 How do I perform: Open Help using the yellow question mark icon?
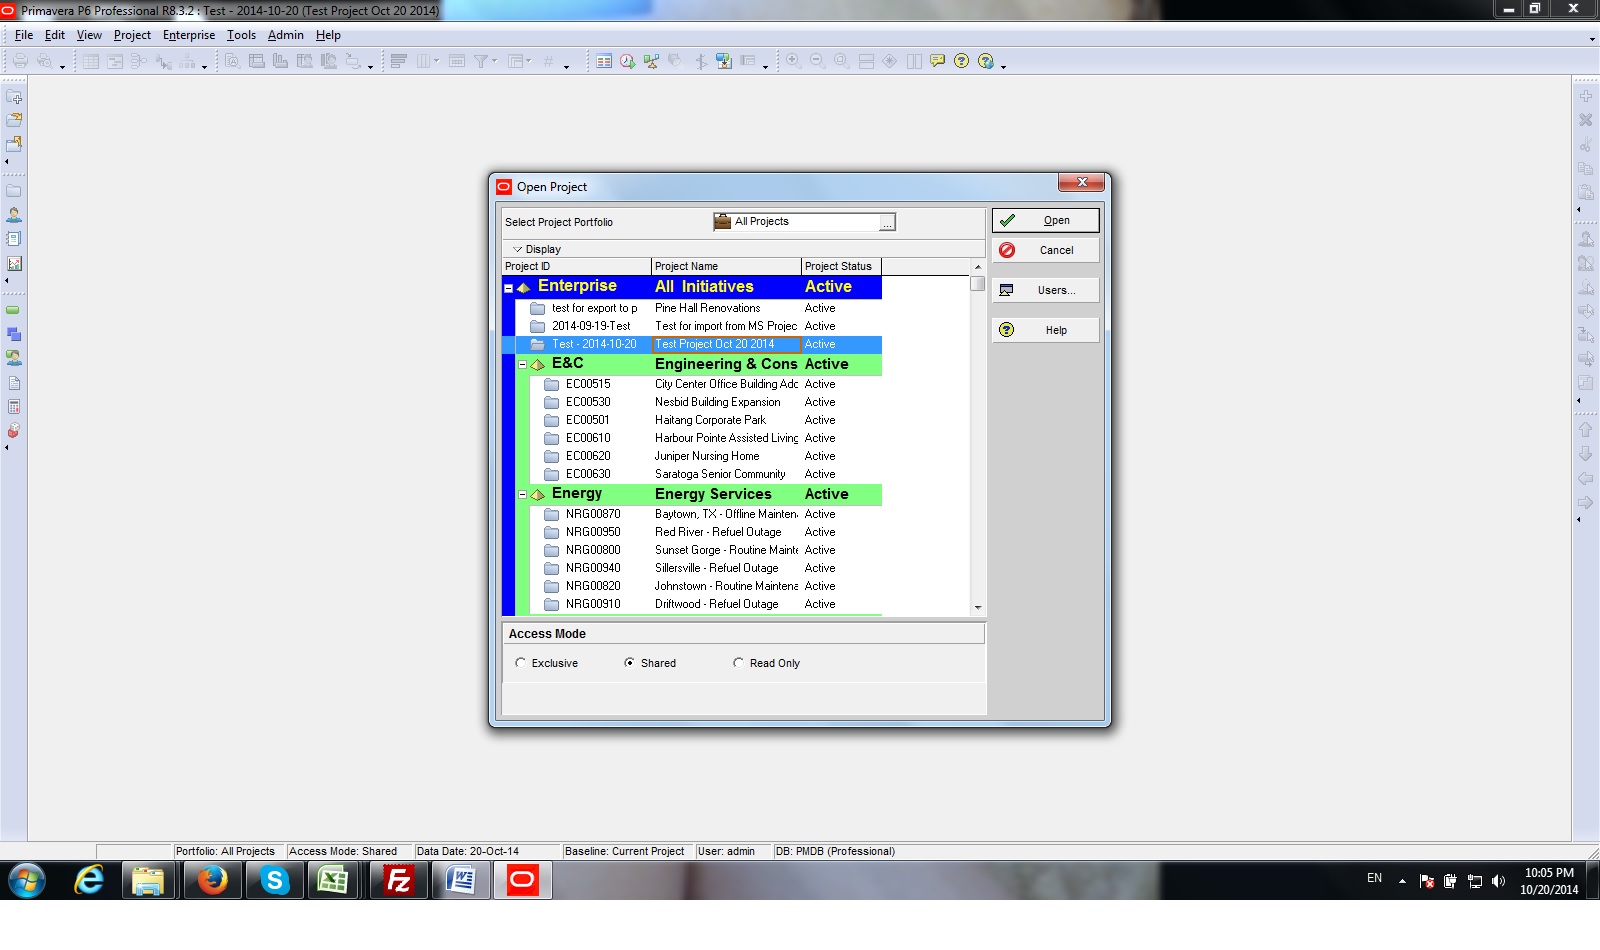tap(960, 61)
